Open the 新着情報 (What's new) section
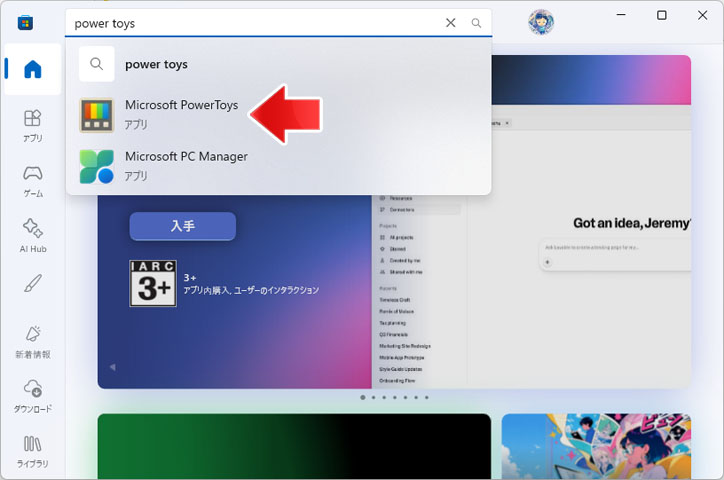This screenshot has width=724, height=480. coord(33,342)
